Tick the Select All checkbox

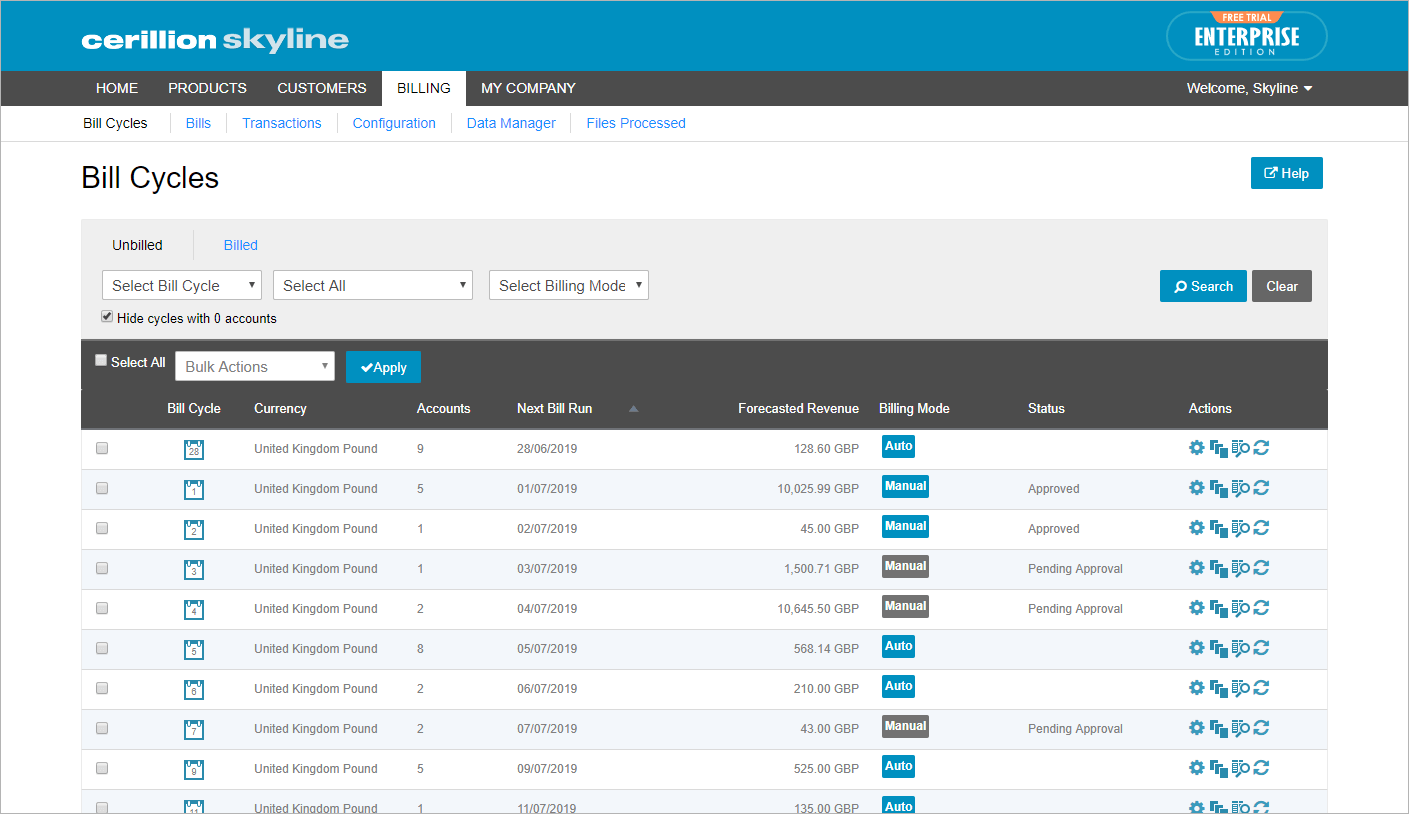coord(101,360)
